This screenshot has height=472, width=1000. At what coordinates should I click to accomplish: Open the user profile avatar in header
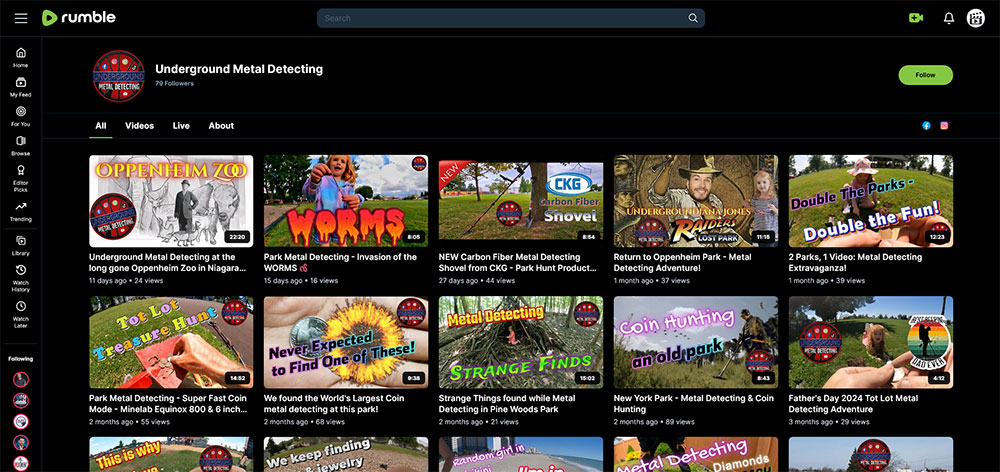976,18
